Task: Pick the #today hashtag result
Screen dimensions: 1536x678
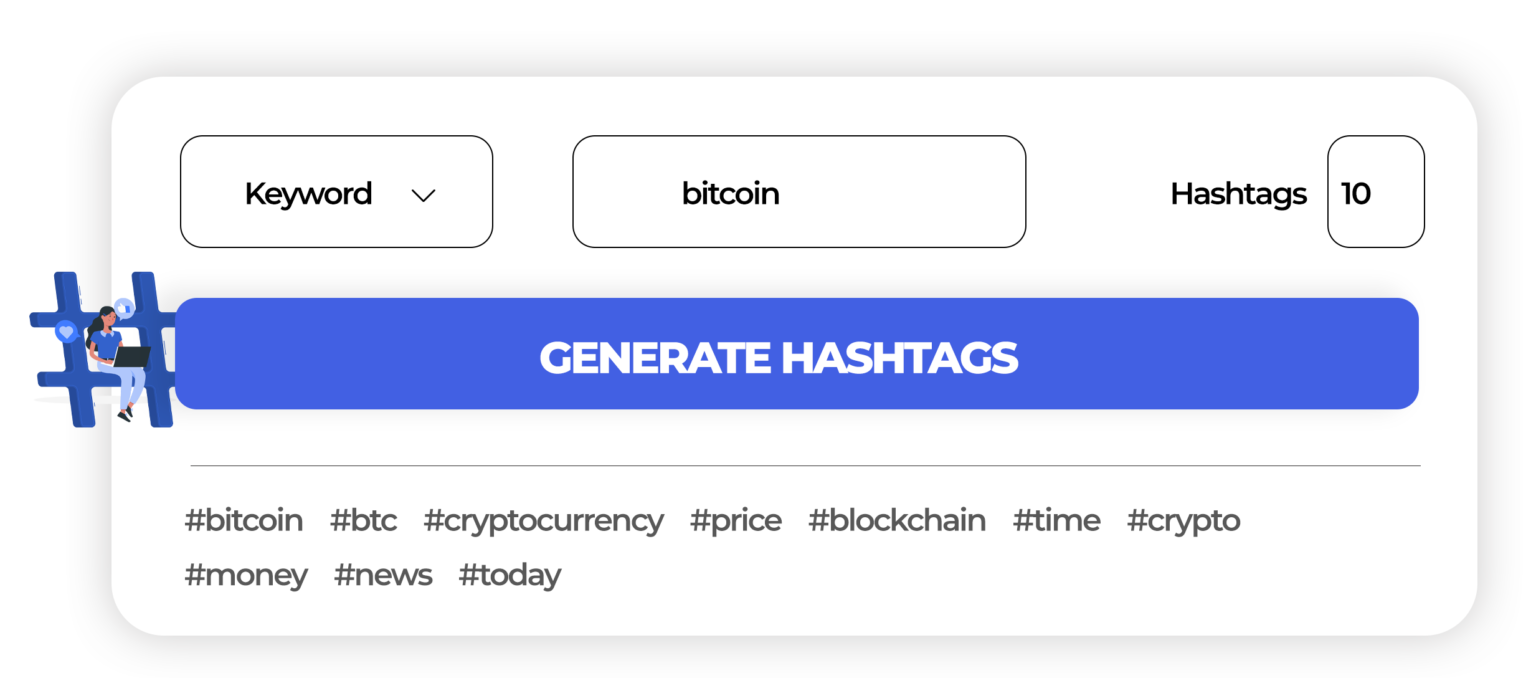Action: tap(509, 576)
